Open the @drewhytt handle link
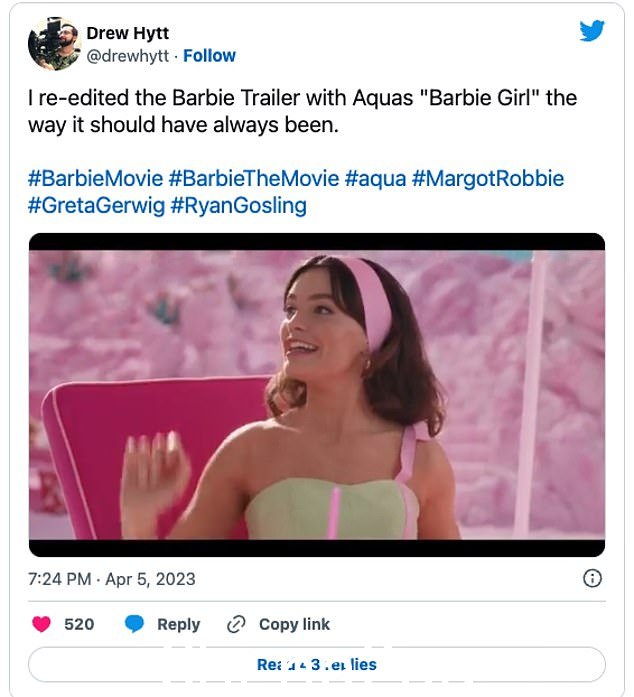 coord(128,56)
